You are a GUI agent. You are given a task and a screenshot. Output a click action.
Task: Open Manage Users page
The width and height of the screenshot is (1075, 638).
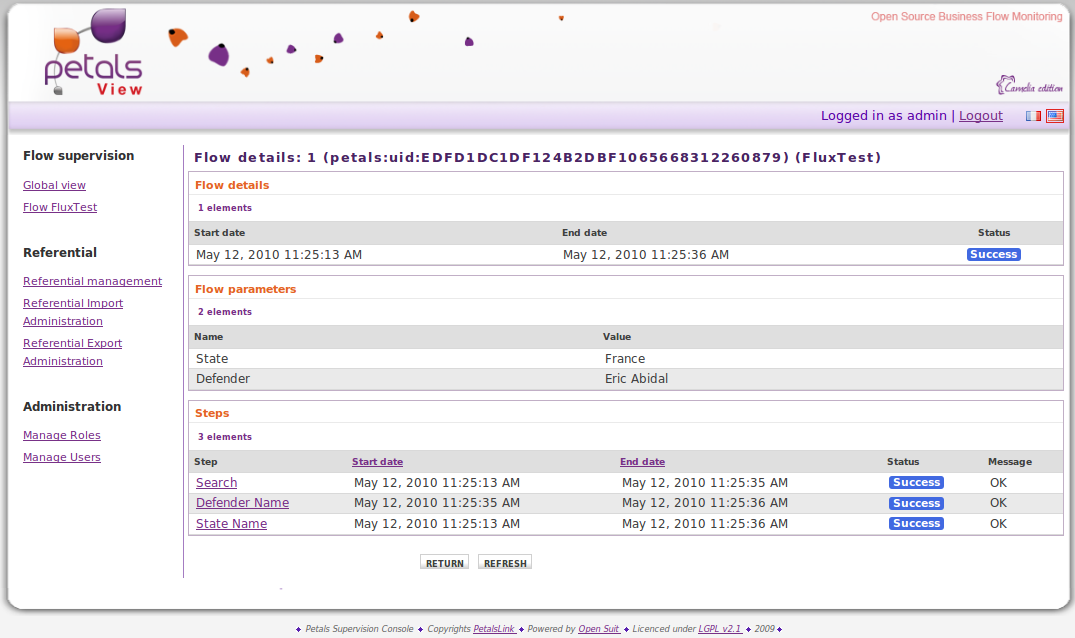62,457
